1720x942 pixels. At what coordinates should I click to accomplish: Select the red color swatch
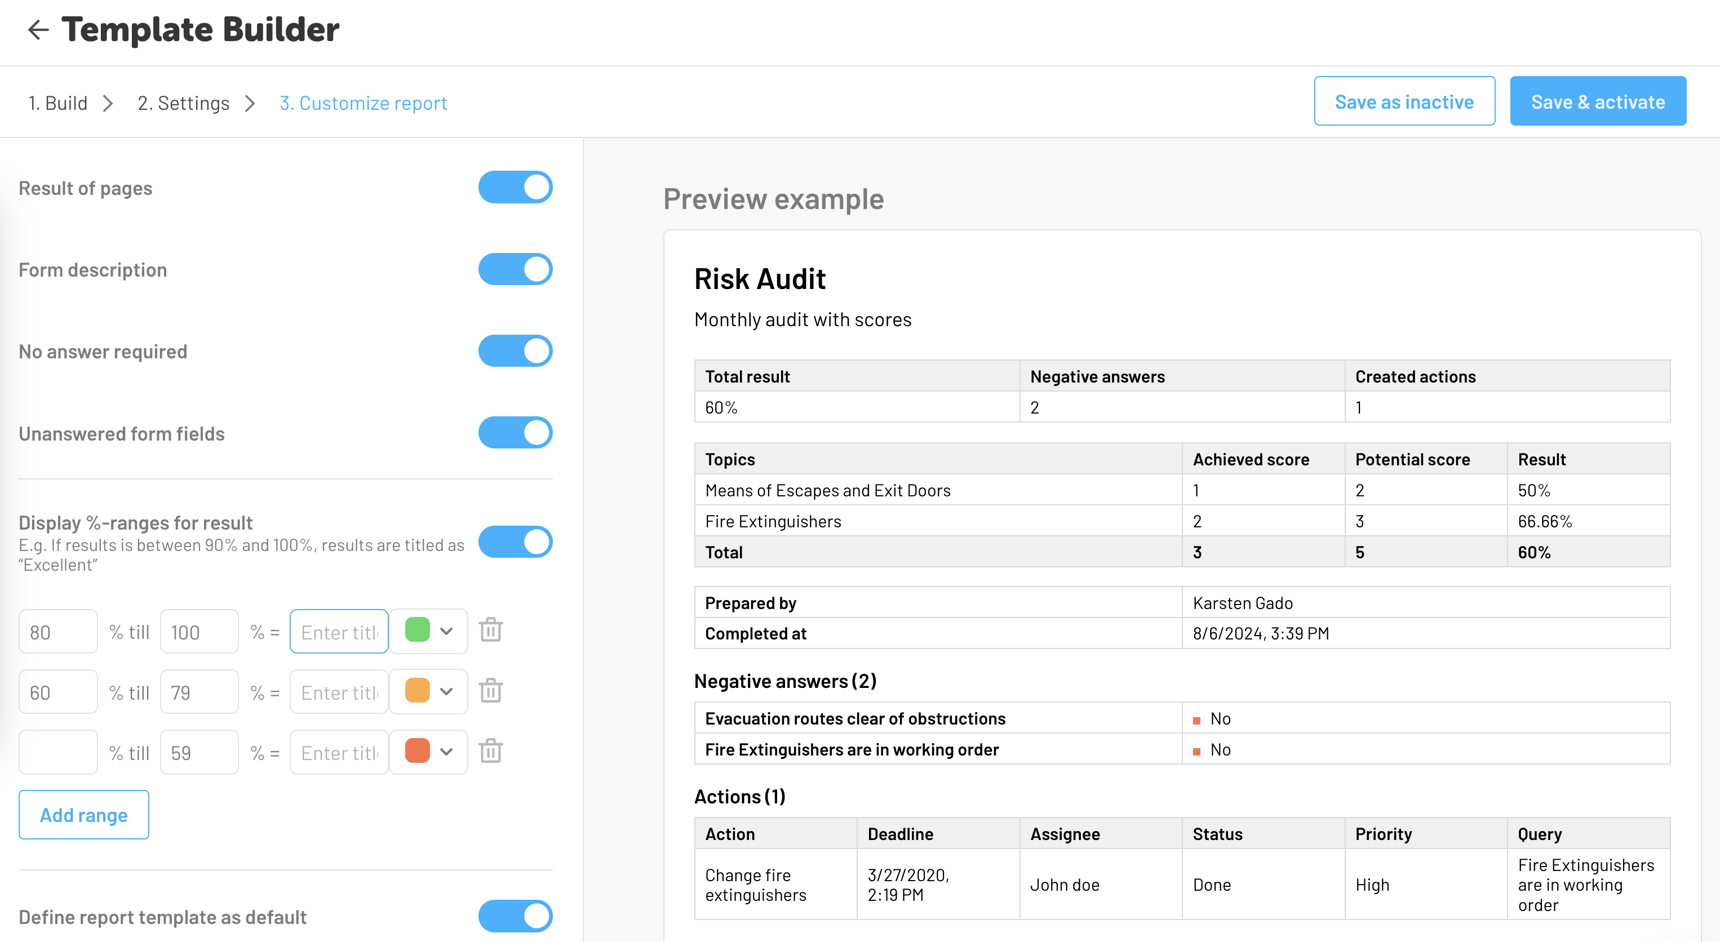[x=417, y=751]
